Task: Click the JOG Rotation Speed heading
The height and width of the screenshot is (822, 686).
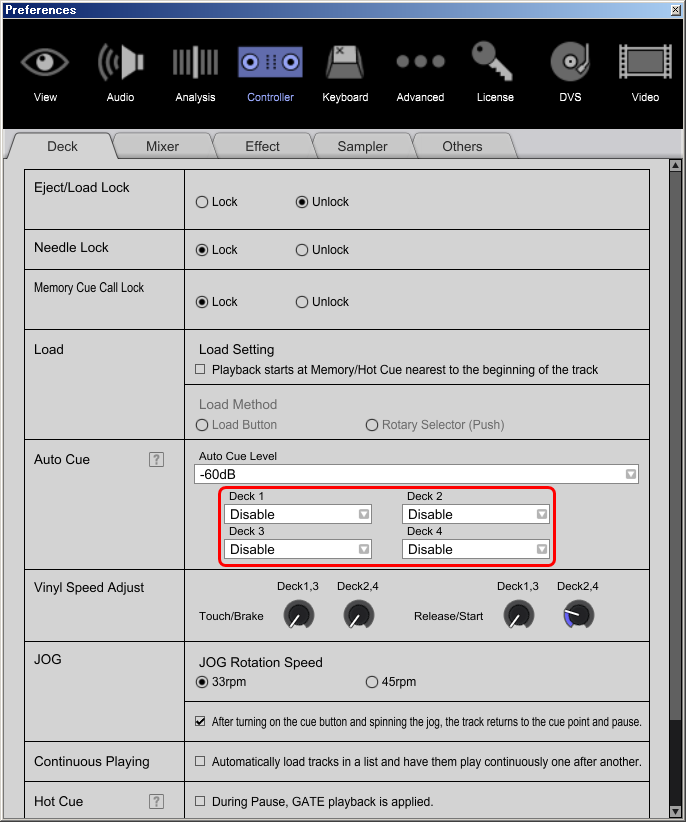Action: pyautogui.click(x=260, y=663)
